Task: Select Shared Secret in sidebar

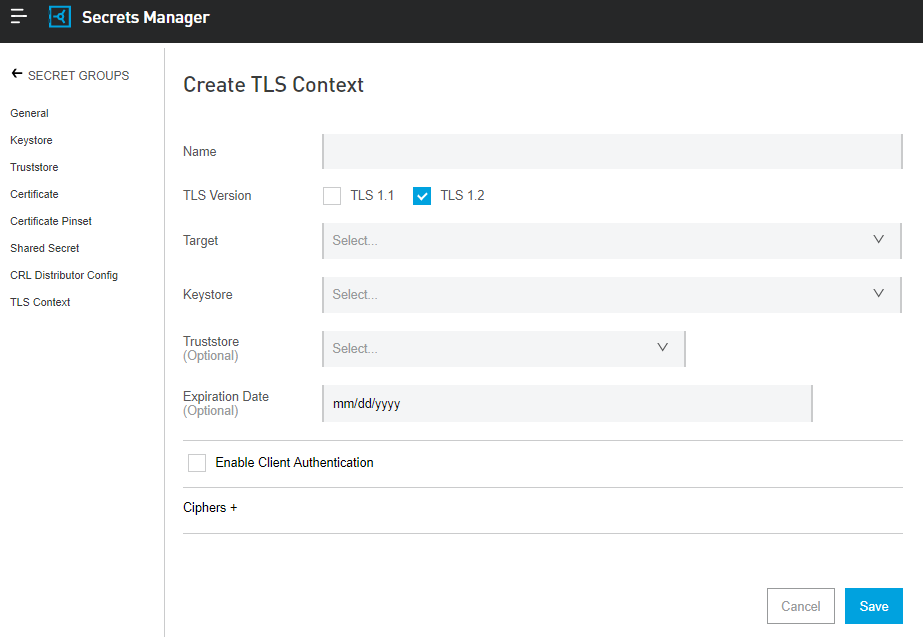Action: (x=45, y=248)
